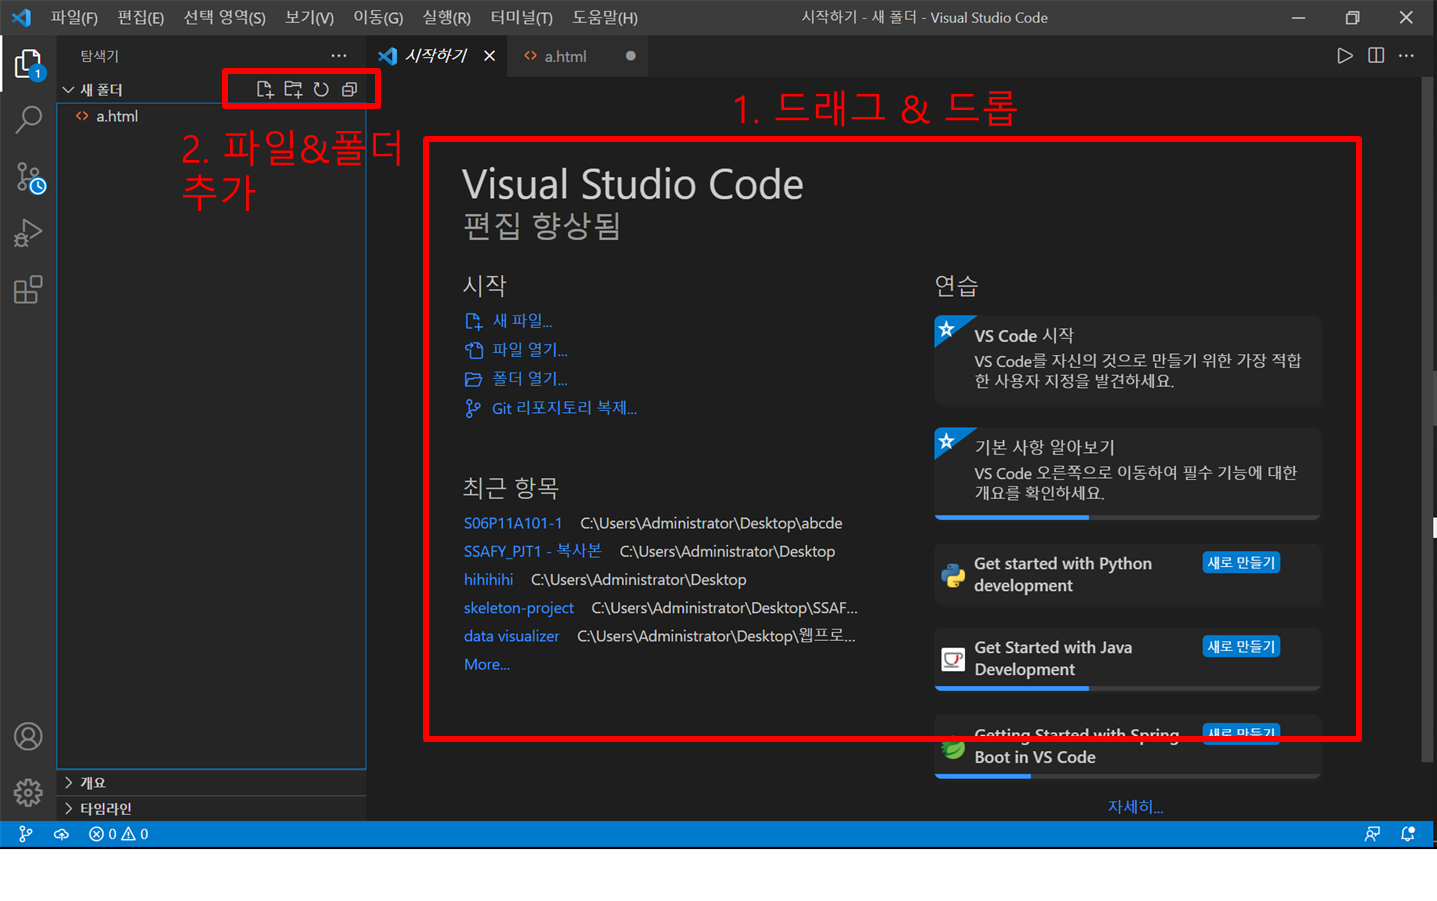Viewport: 1437px width, 901px height.
Task: Click the feedback icon in status bar
Action: (1372, 834)
